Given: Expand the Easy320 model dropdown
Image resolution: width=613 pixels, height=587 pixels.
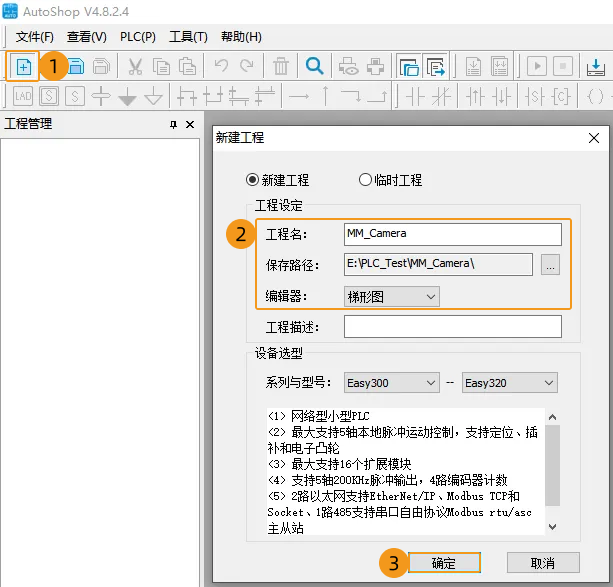Looking at the screenshot, I should pyautogui.click(x=509, y=383).
